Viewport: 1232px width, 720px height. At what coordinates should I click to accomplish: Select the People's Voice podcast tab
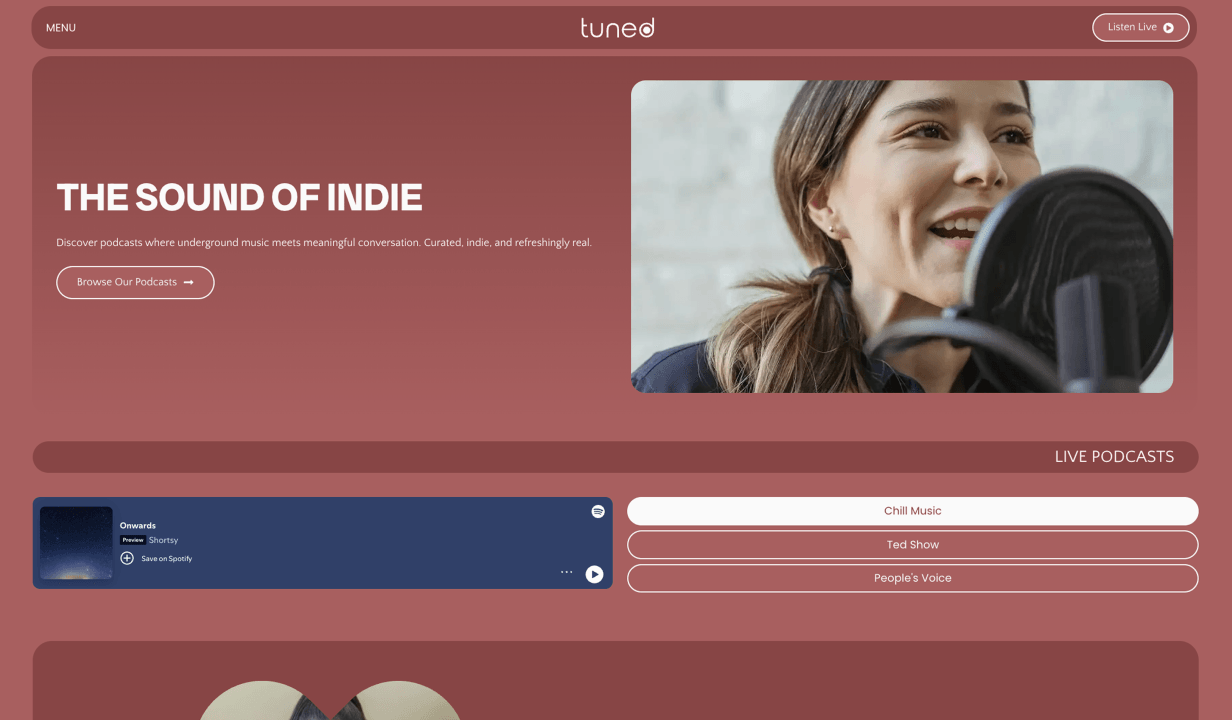[912, 578]
